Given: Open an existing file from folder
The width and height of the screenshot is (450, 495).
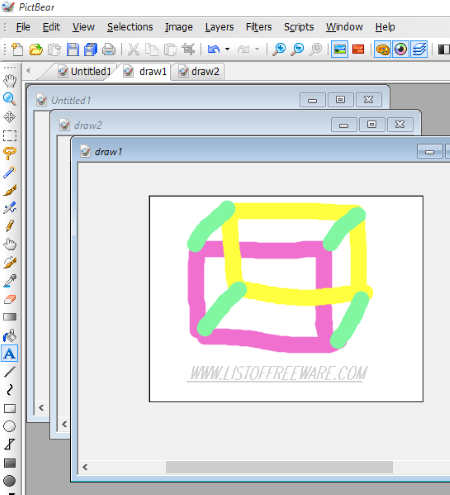Looking at the screenshot, I should coord(36,49).
